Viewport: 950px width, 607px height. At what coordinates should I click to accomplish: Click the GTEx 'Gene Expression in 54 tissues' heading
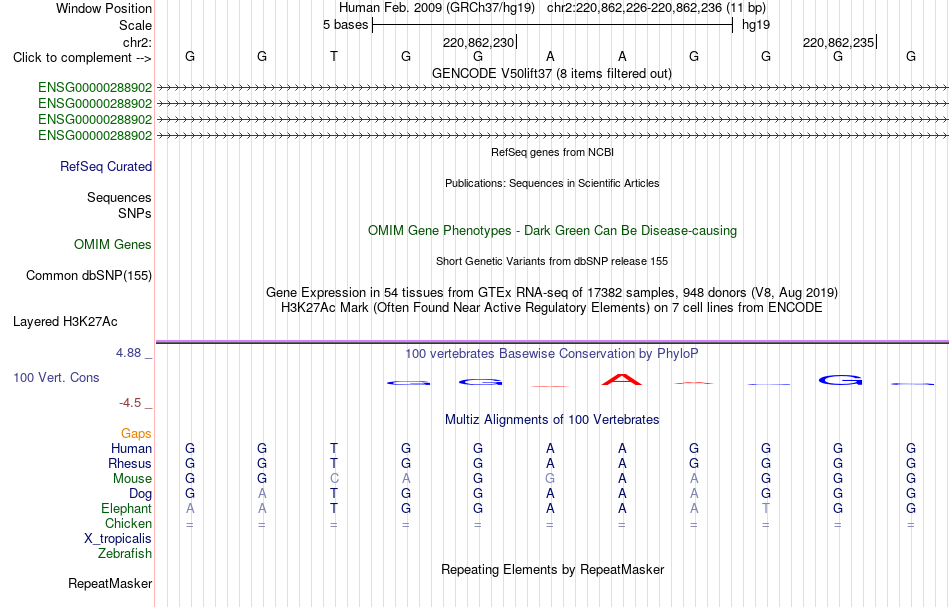coord(552,293)
